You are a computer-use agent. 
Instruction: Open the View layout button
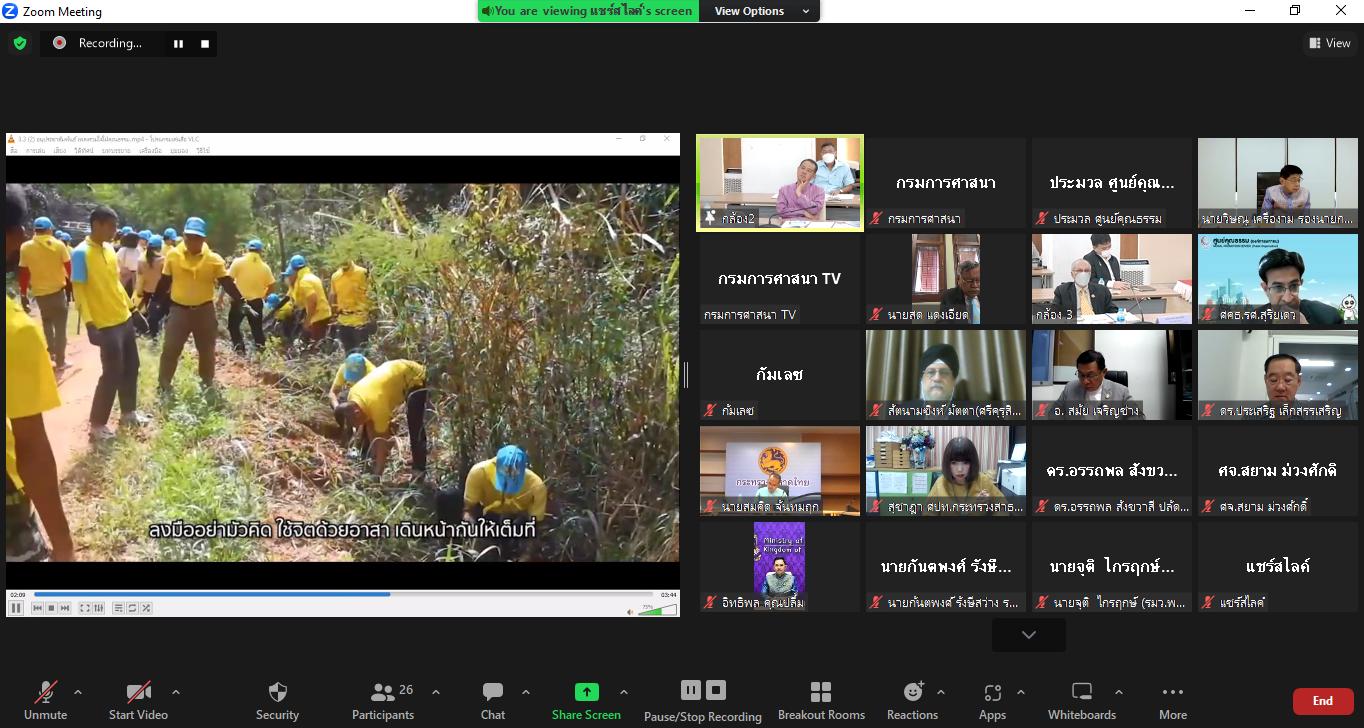point(1330,43)
